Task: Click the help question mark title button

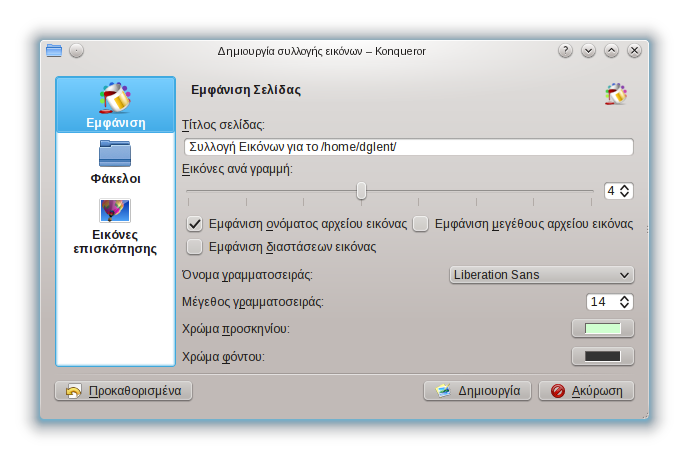Action: (565, 51)
